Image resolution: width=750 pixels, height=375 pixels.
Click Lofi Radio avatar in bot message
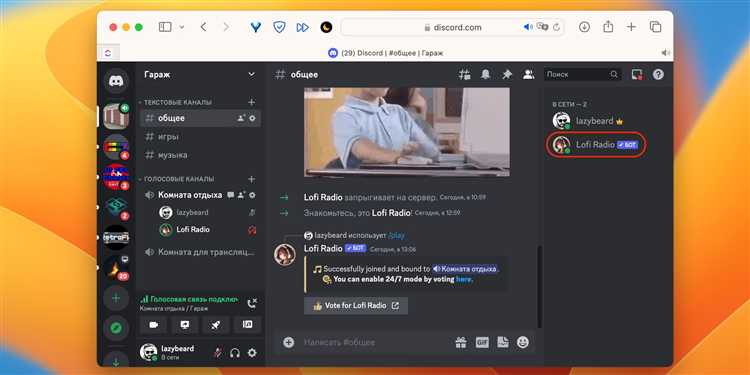coord(285,254)
